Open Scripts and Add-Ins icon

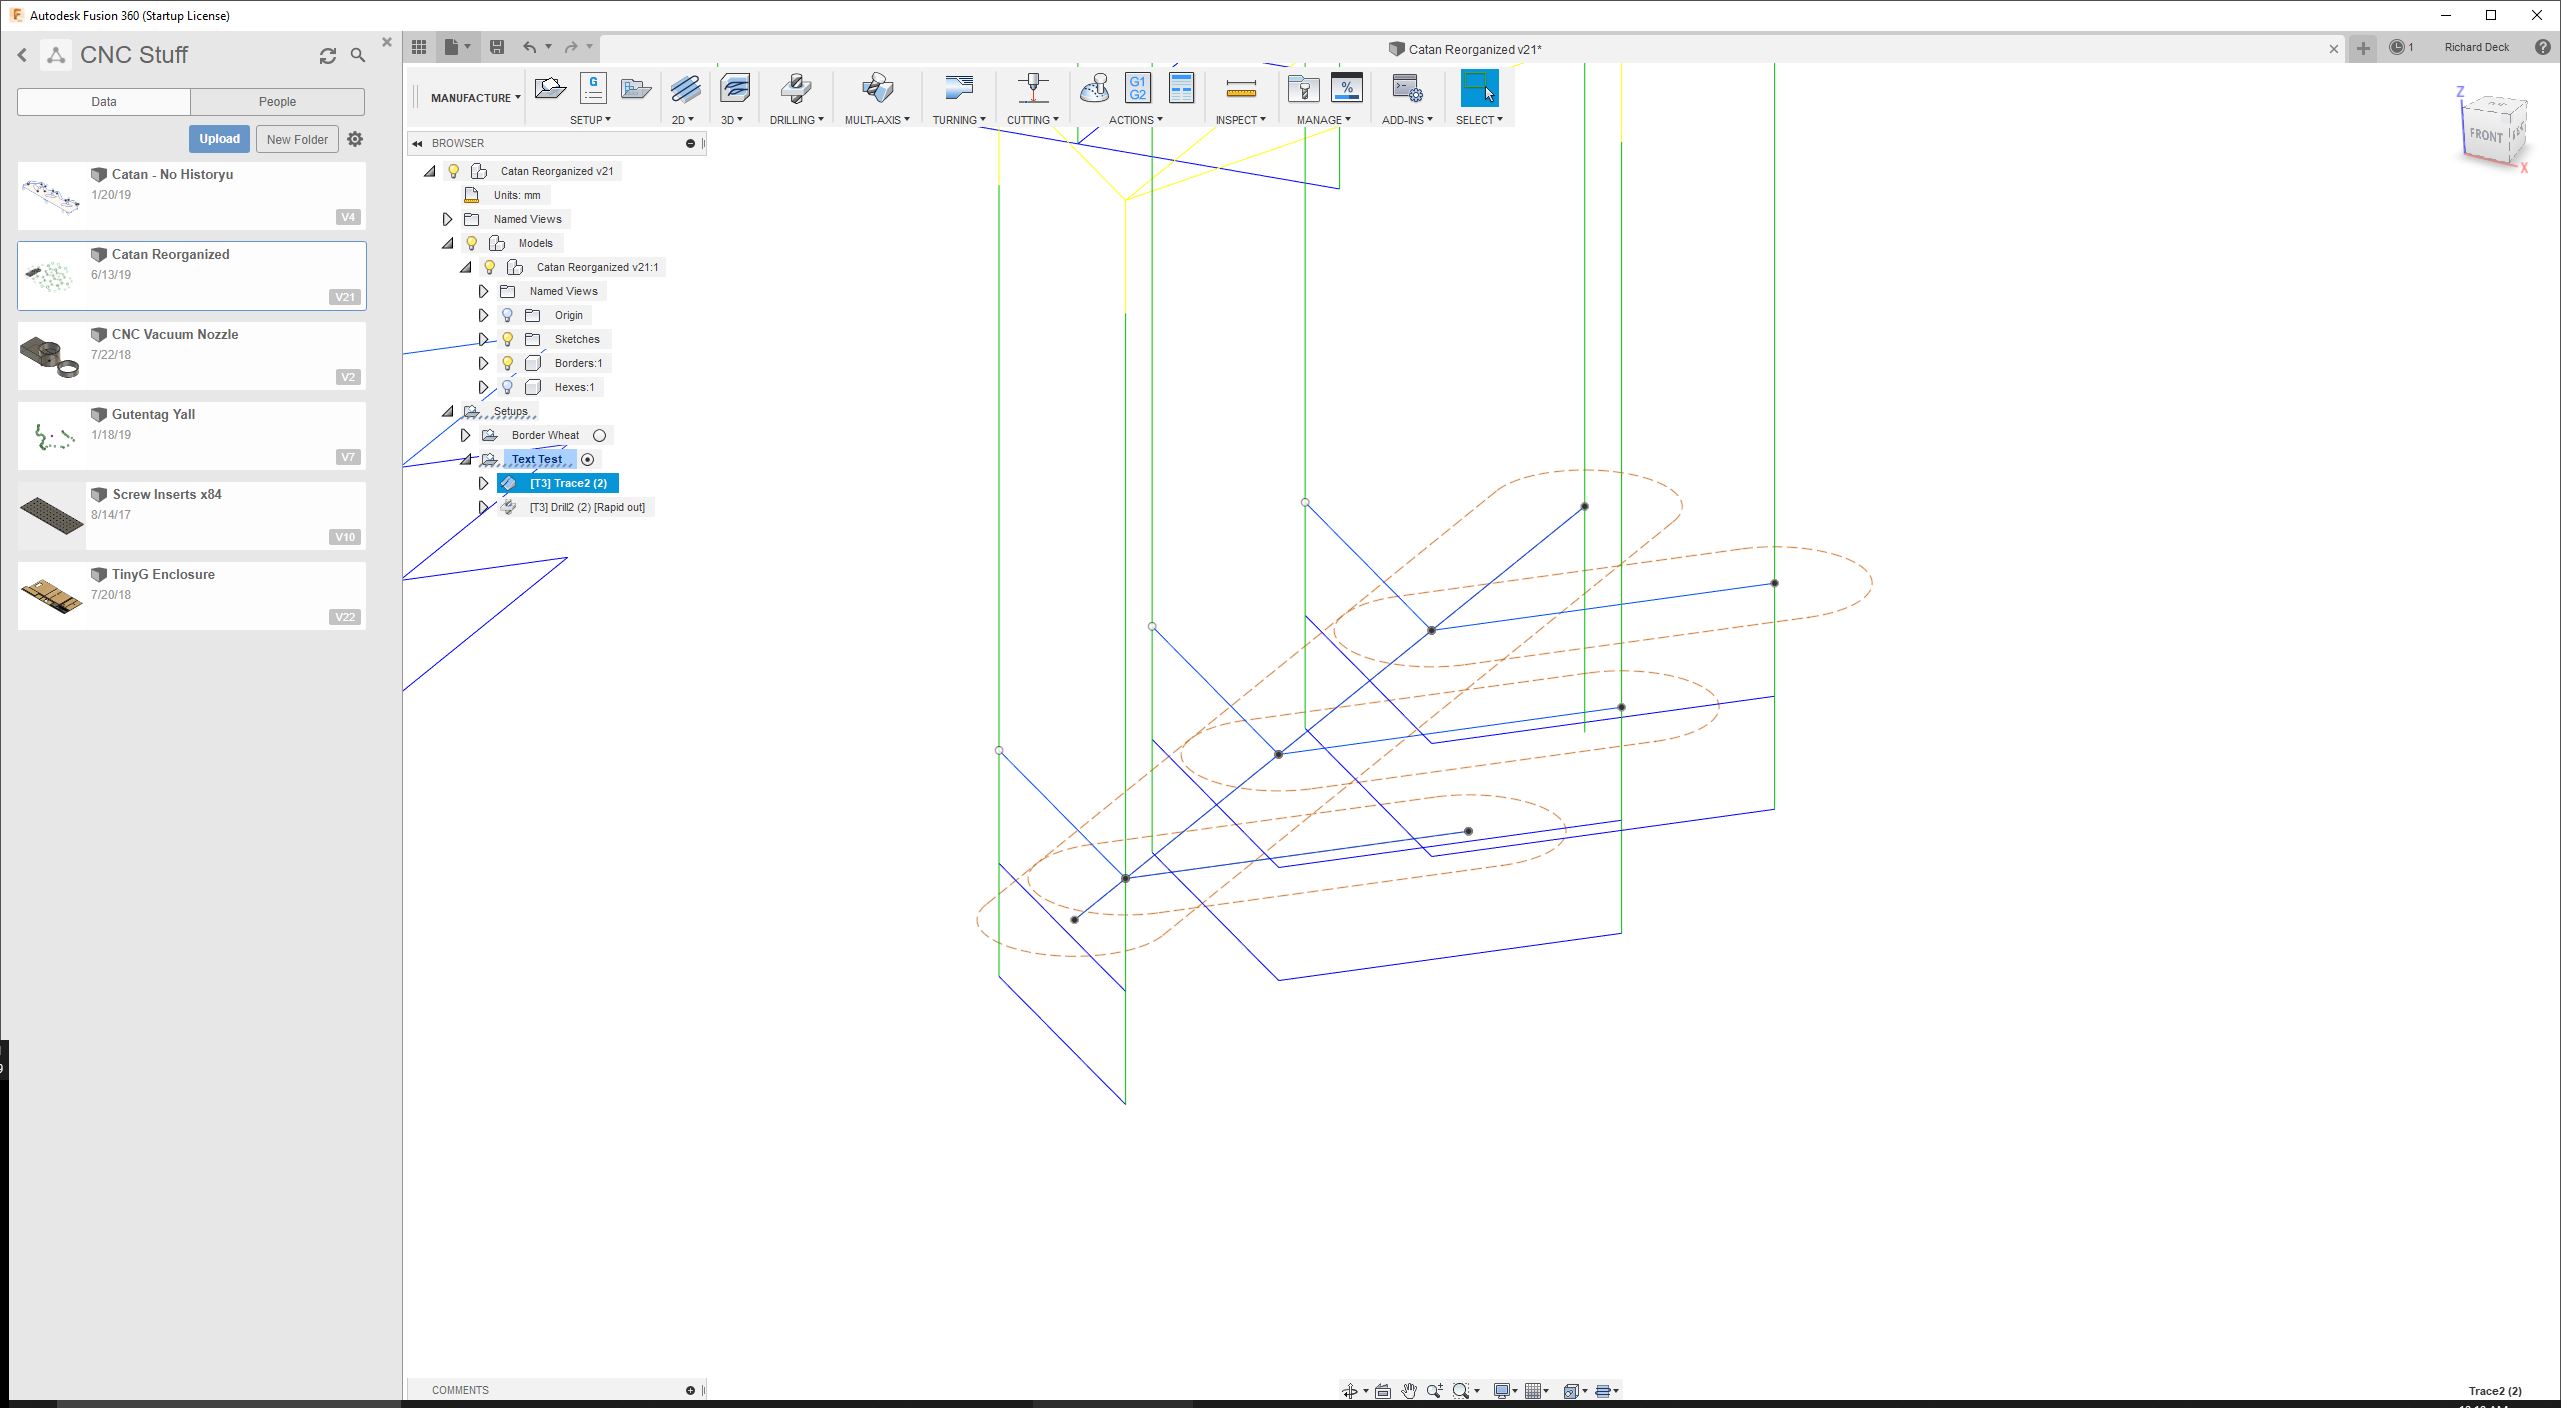(1407, 88)
